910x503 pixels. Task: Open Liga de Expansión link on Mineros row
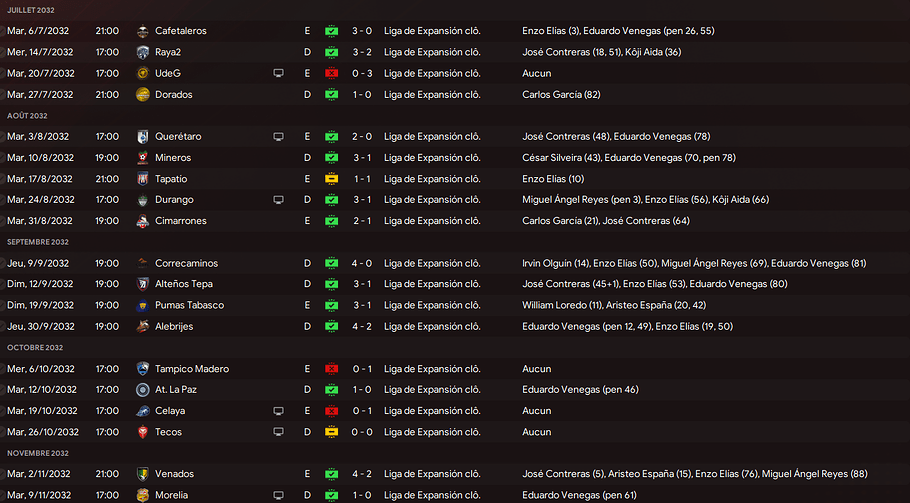432,157
